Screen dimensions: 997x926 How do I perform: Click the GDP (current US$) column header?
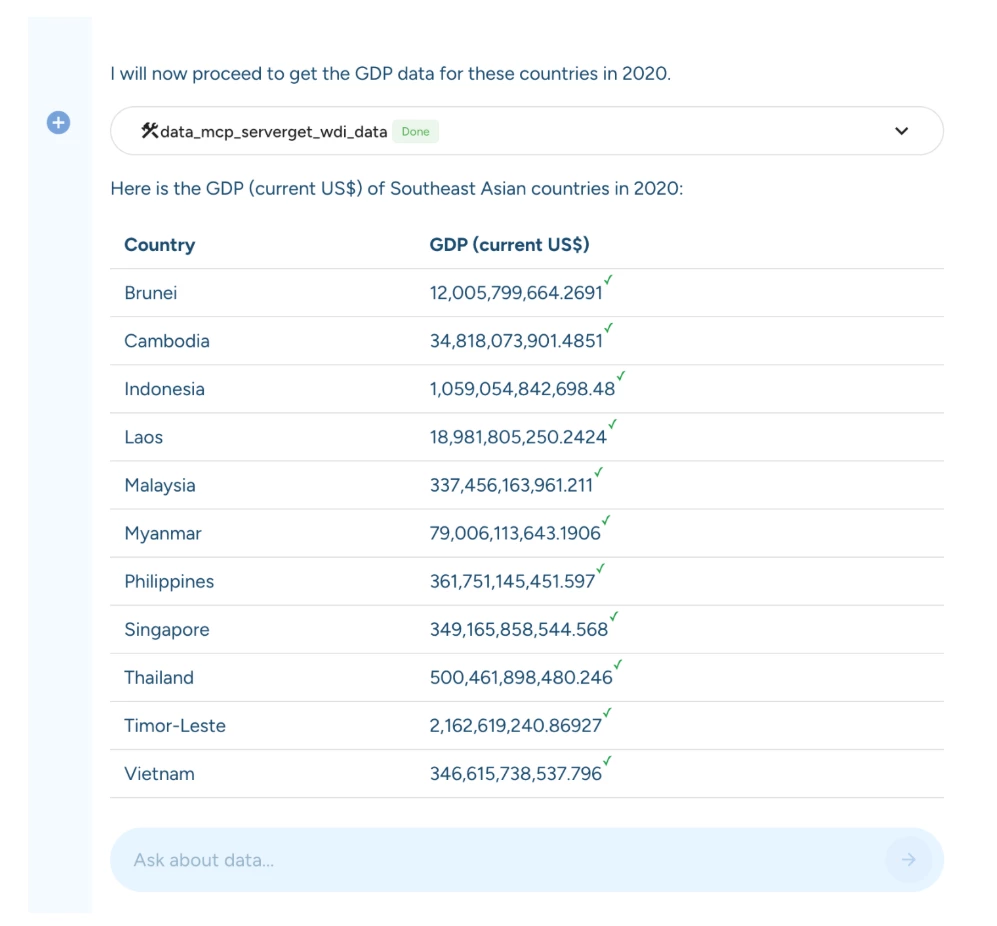(x=509, y=245)
